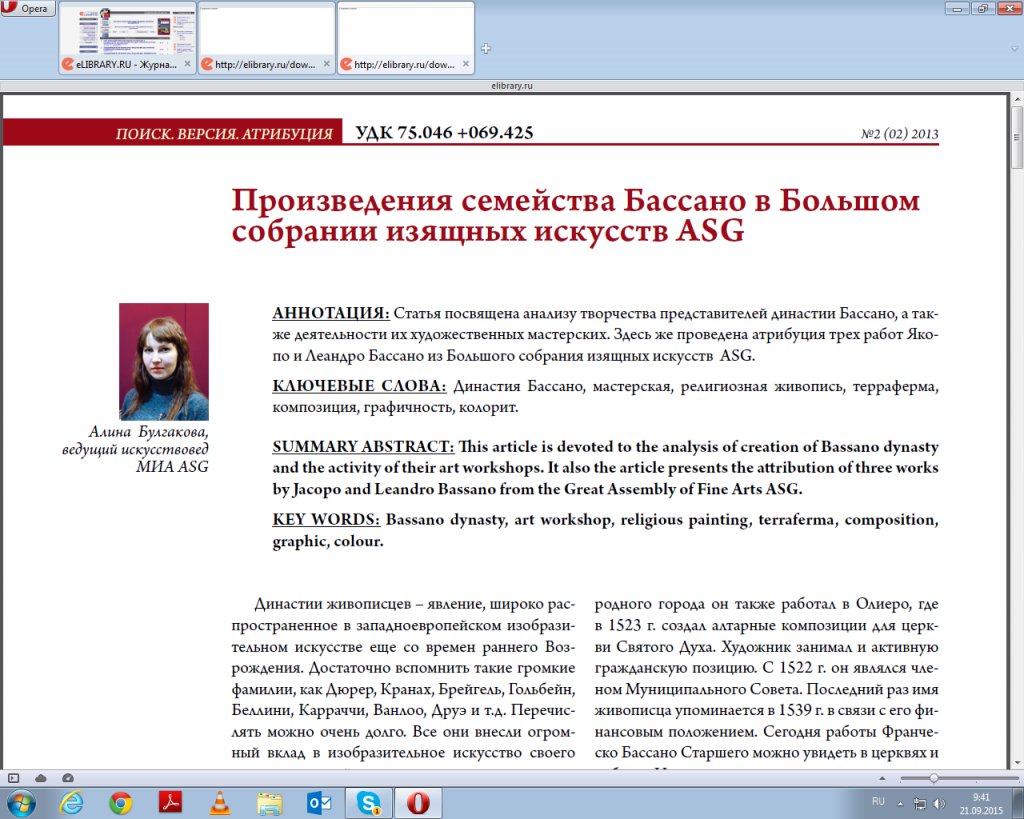Show hidden tray icons arrow

coord(901,803)
